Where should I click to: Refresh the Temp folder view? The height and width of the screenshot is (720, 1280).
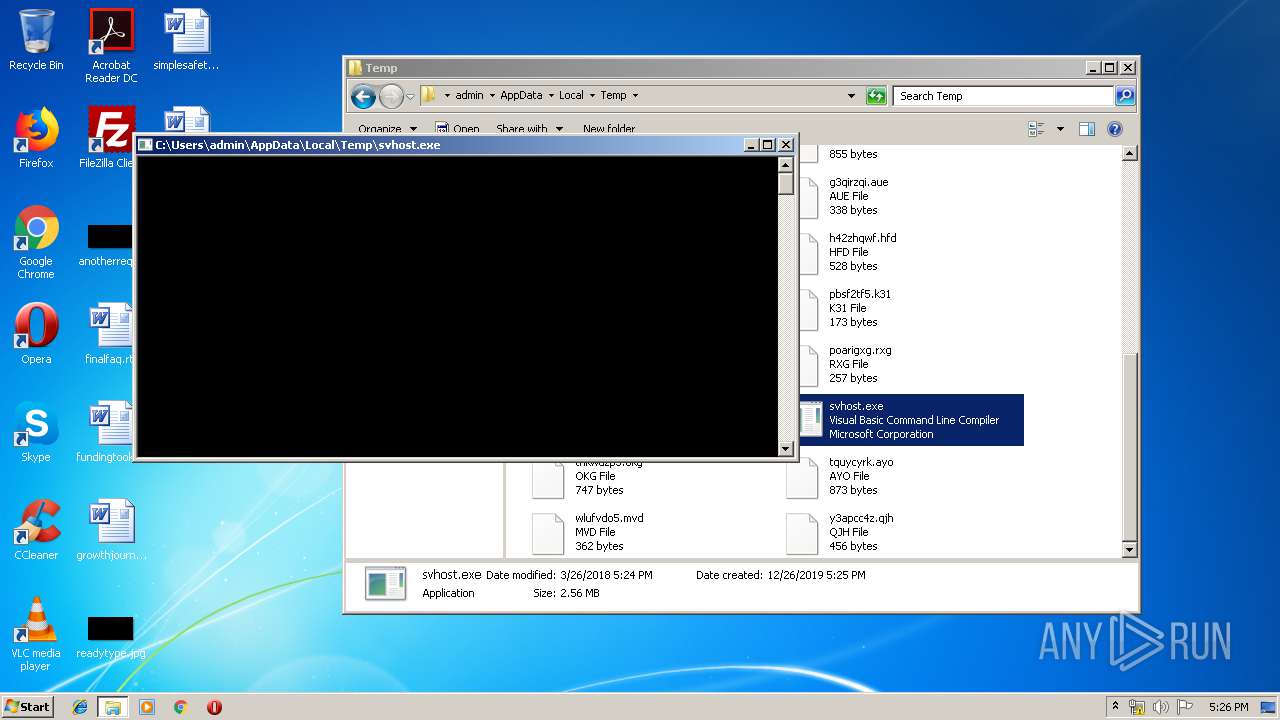[x=876, y=96]
